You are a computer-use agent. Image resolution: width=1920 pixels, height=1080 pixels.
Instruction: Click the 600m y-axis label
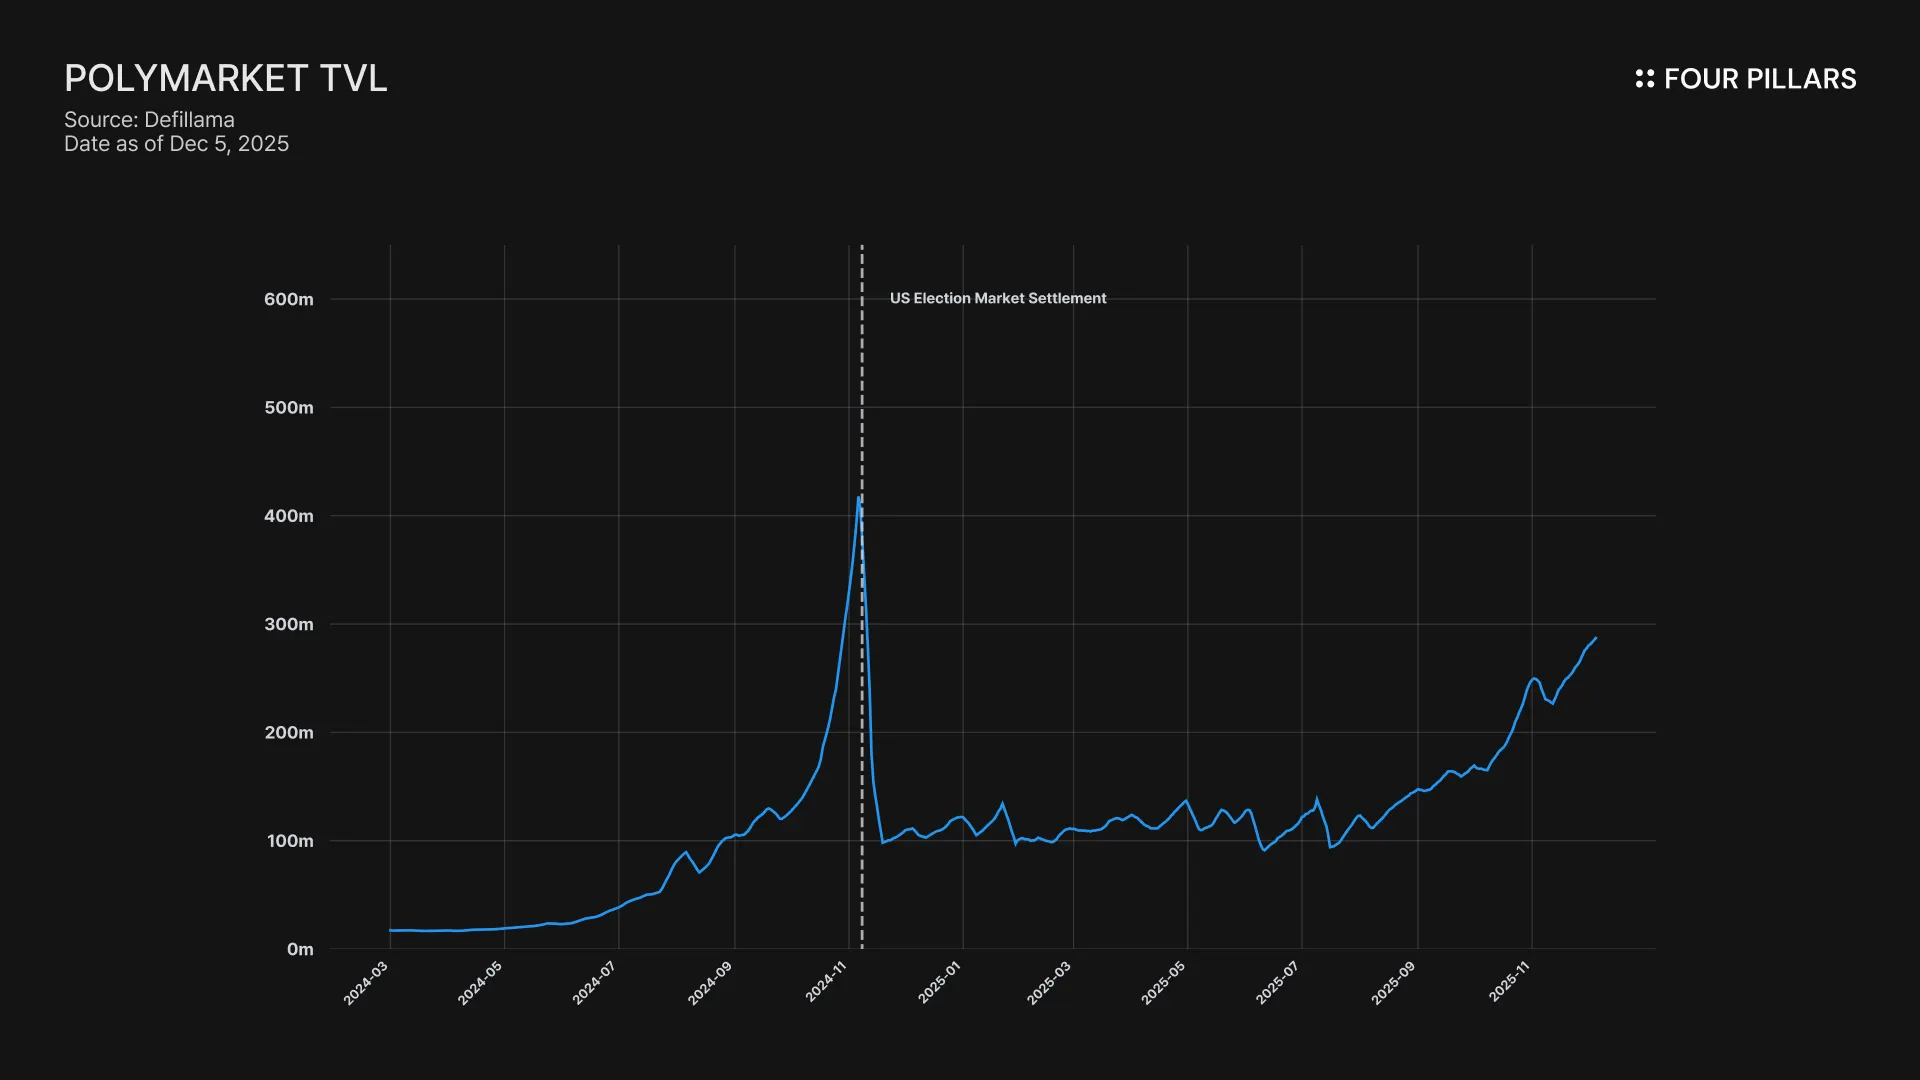288,299
